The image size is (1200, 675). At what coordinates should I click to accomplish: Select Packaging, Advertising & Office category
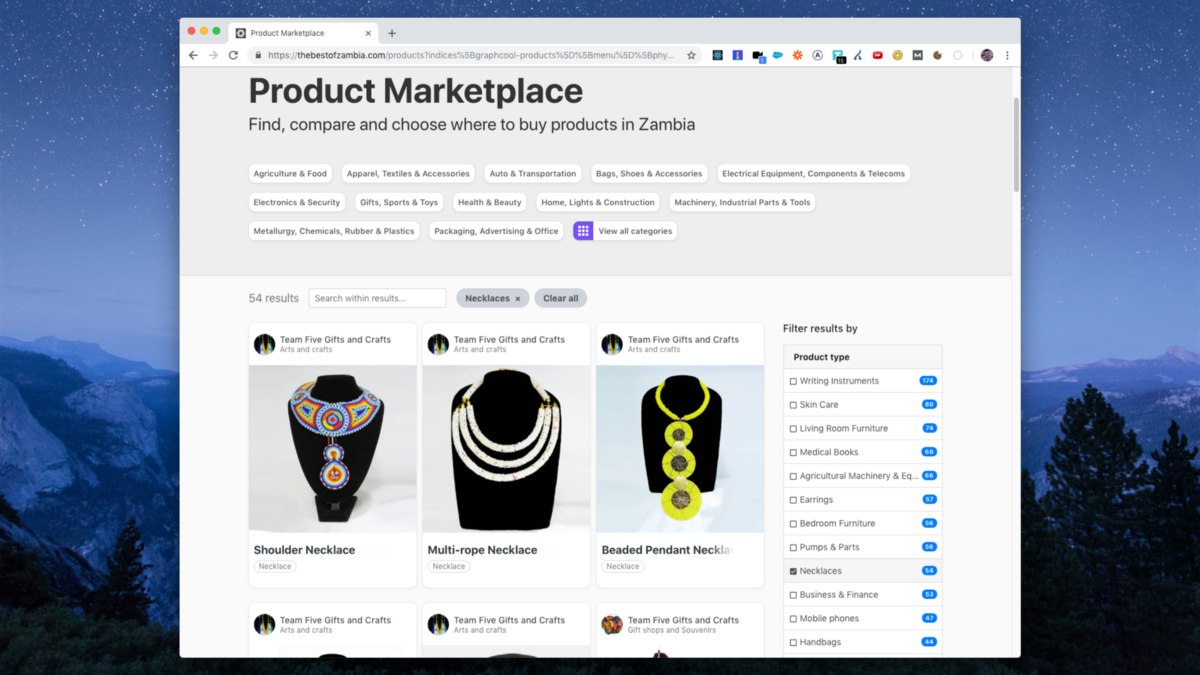[496, 231]
